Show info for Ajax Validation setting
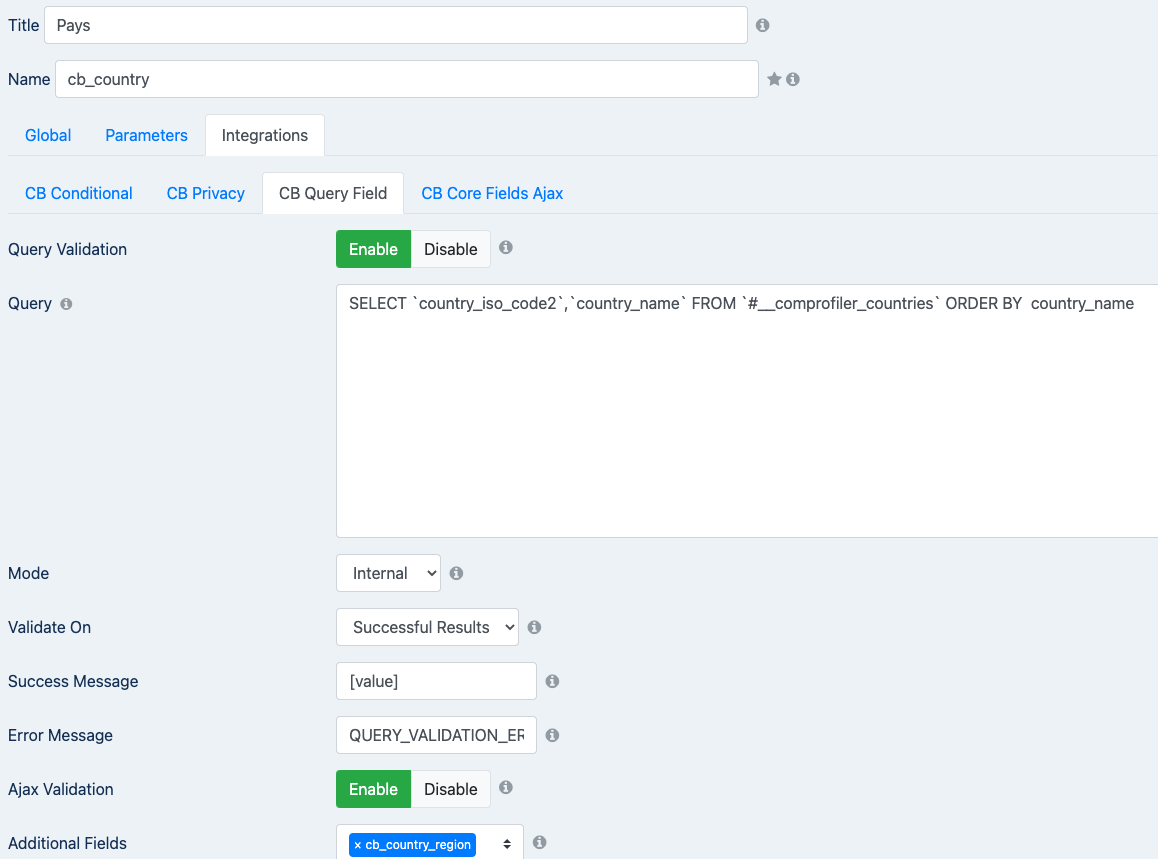The width and height of the screenshot is (1158, 859). 506,787
